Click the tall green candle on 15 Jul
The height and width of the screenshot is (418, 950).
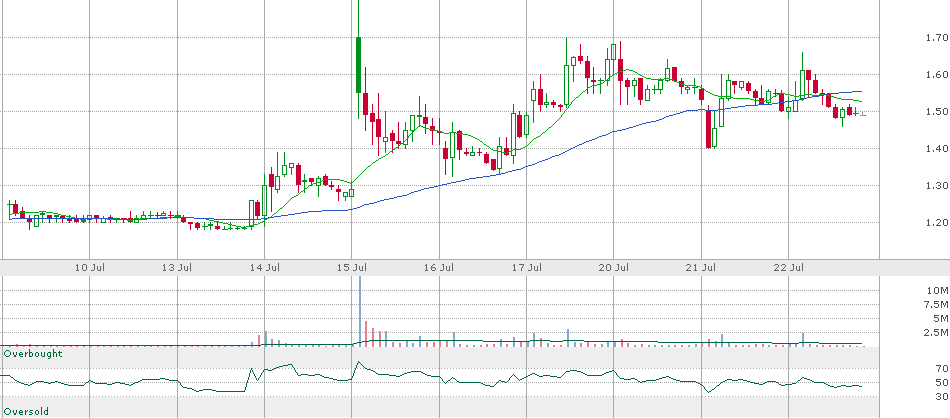[359, 65]
